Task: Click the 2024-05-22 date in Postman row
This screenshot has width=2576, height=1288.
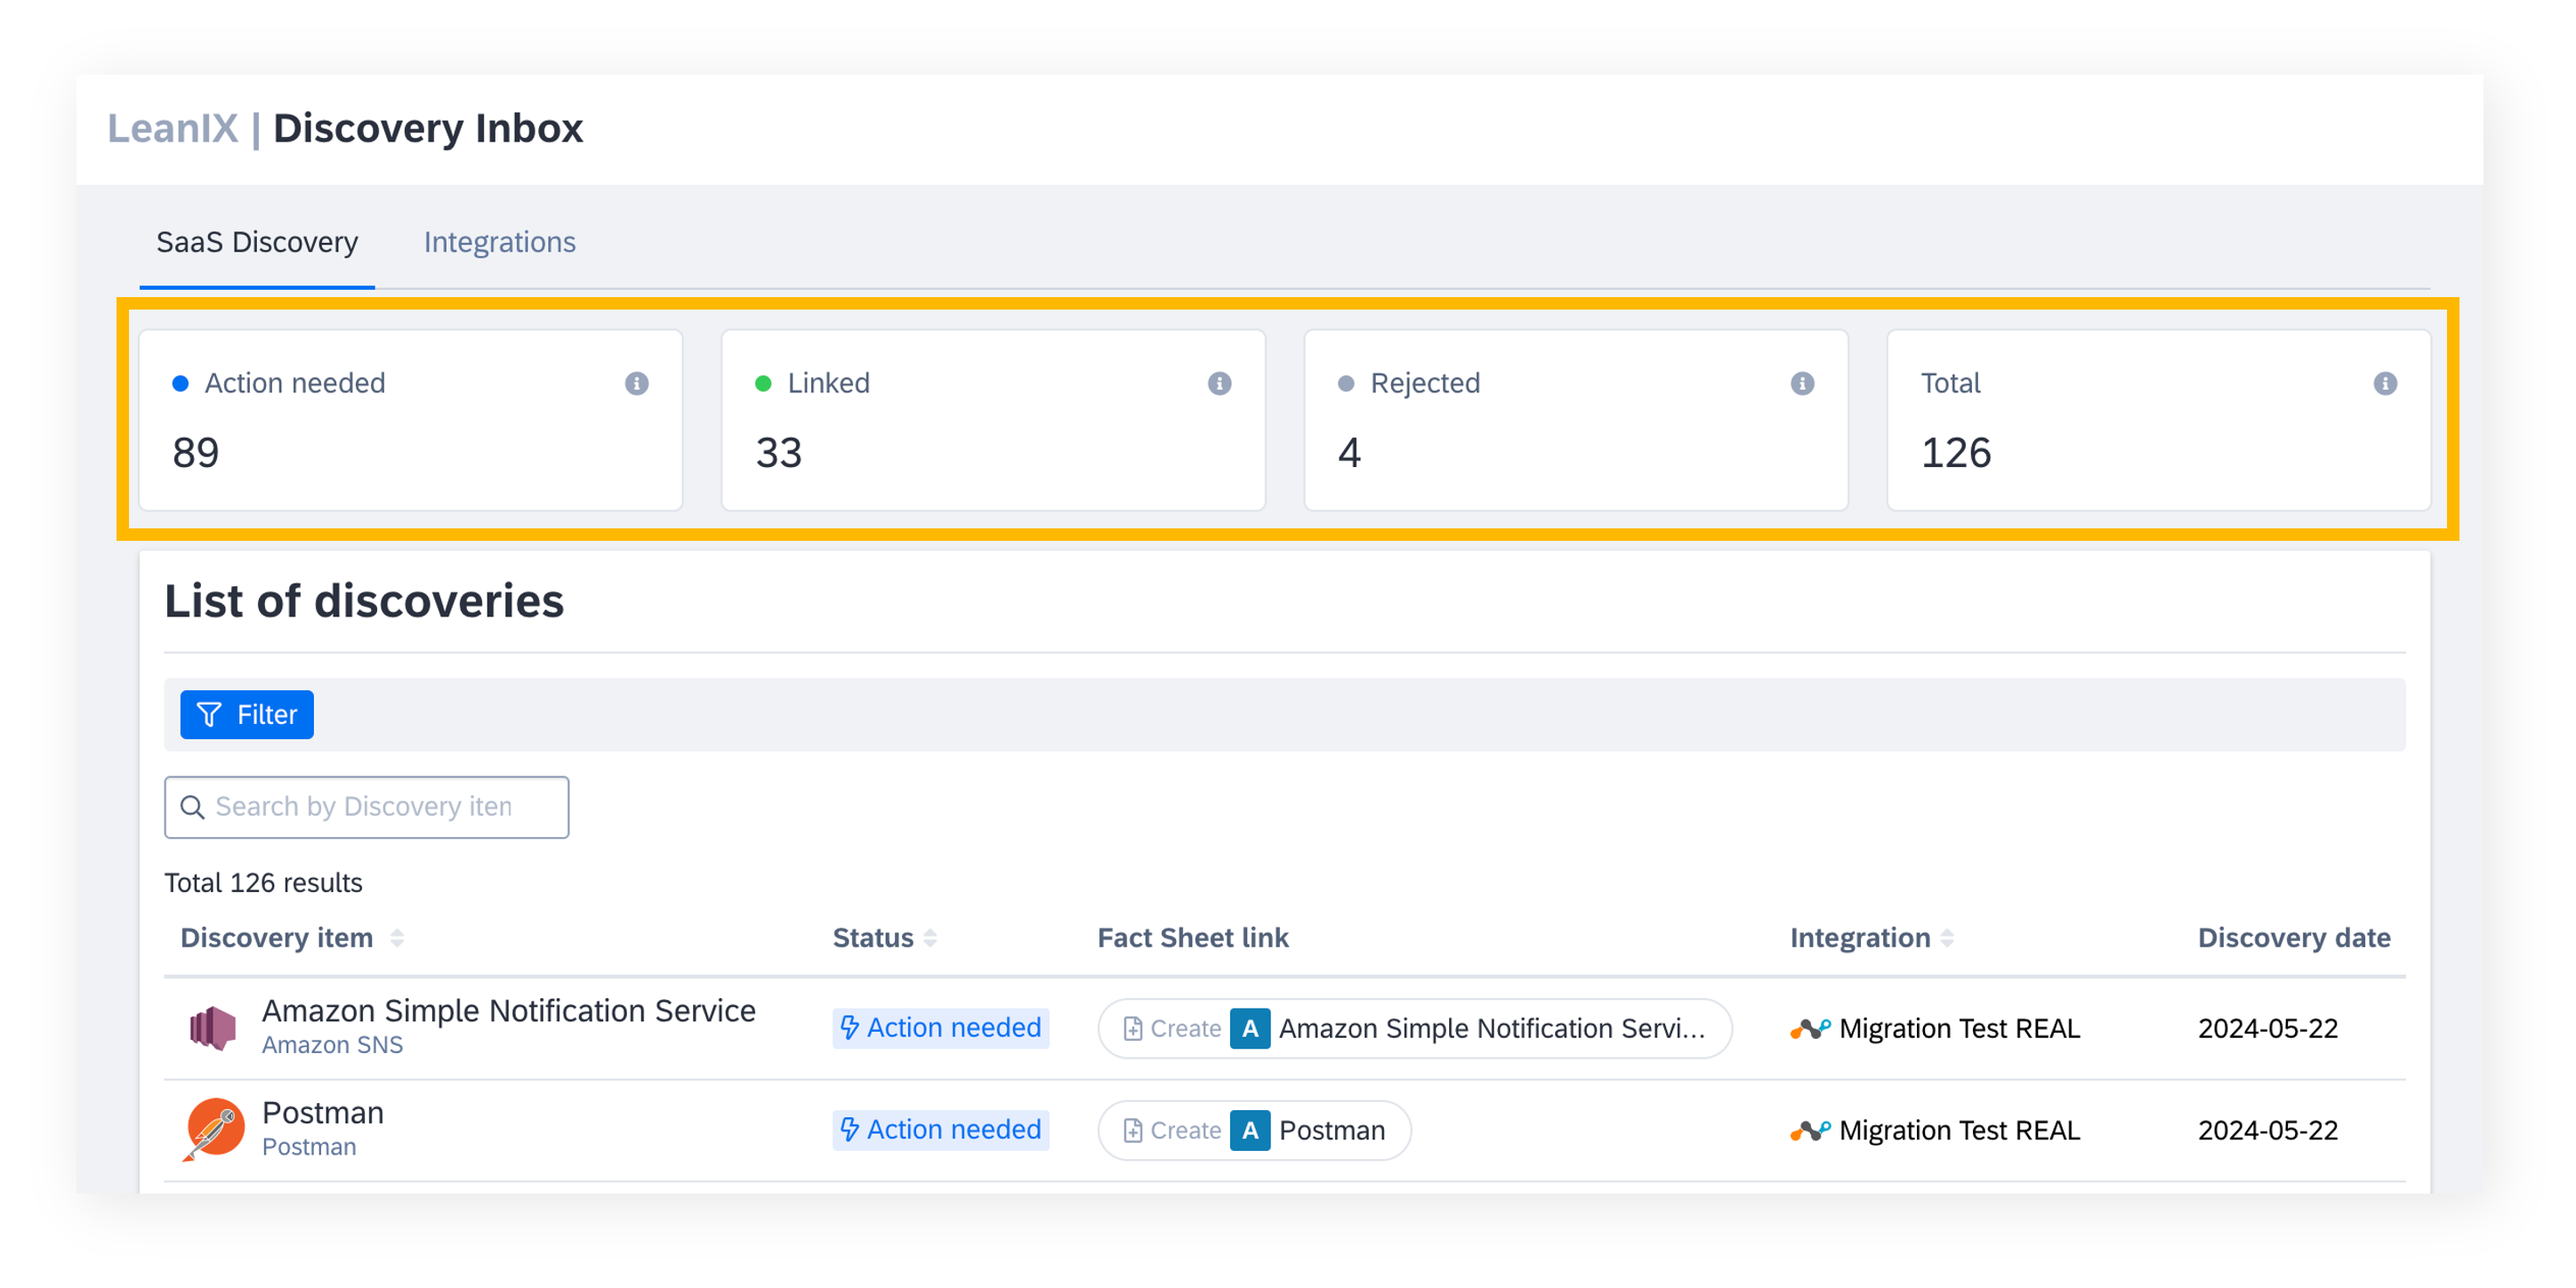Action: 2267,1130
